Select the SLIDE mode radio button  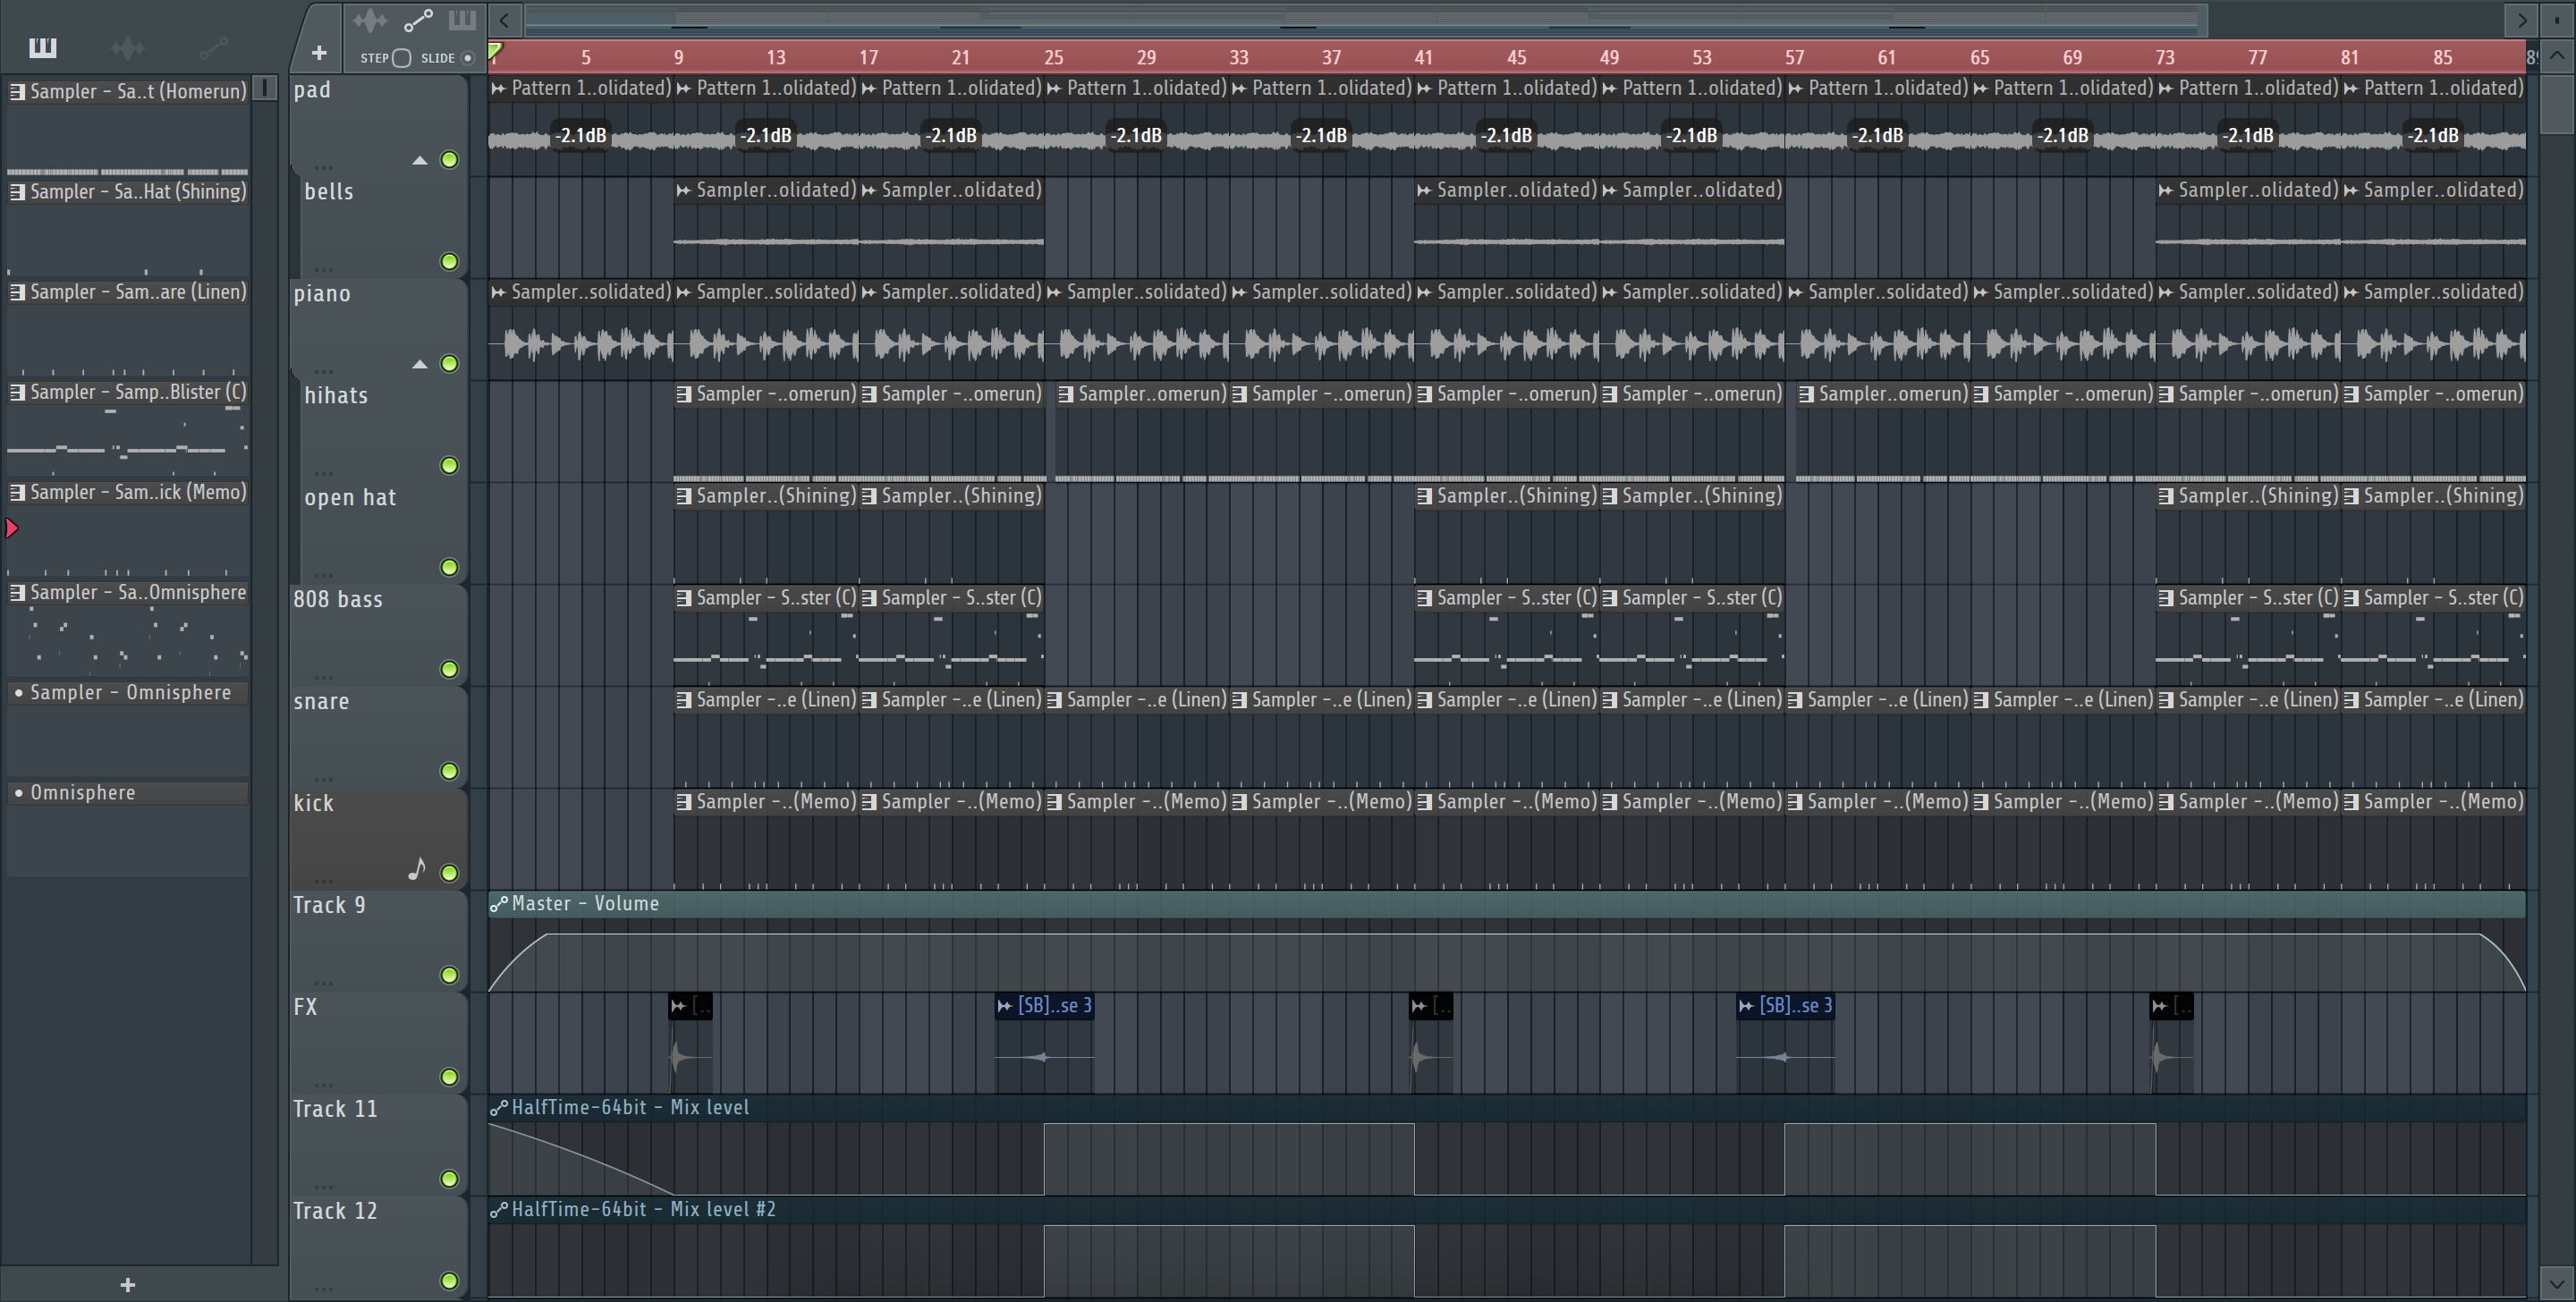(x=467, y=58)
